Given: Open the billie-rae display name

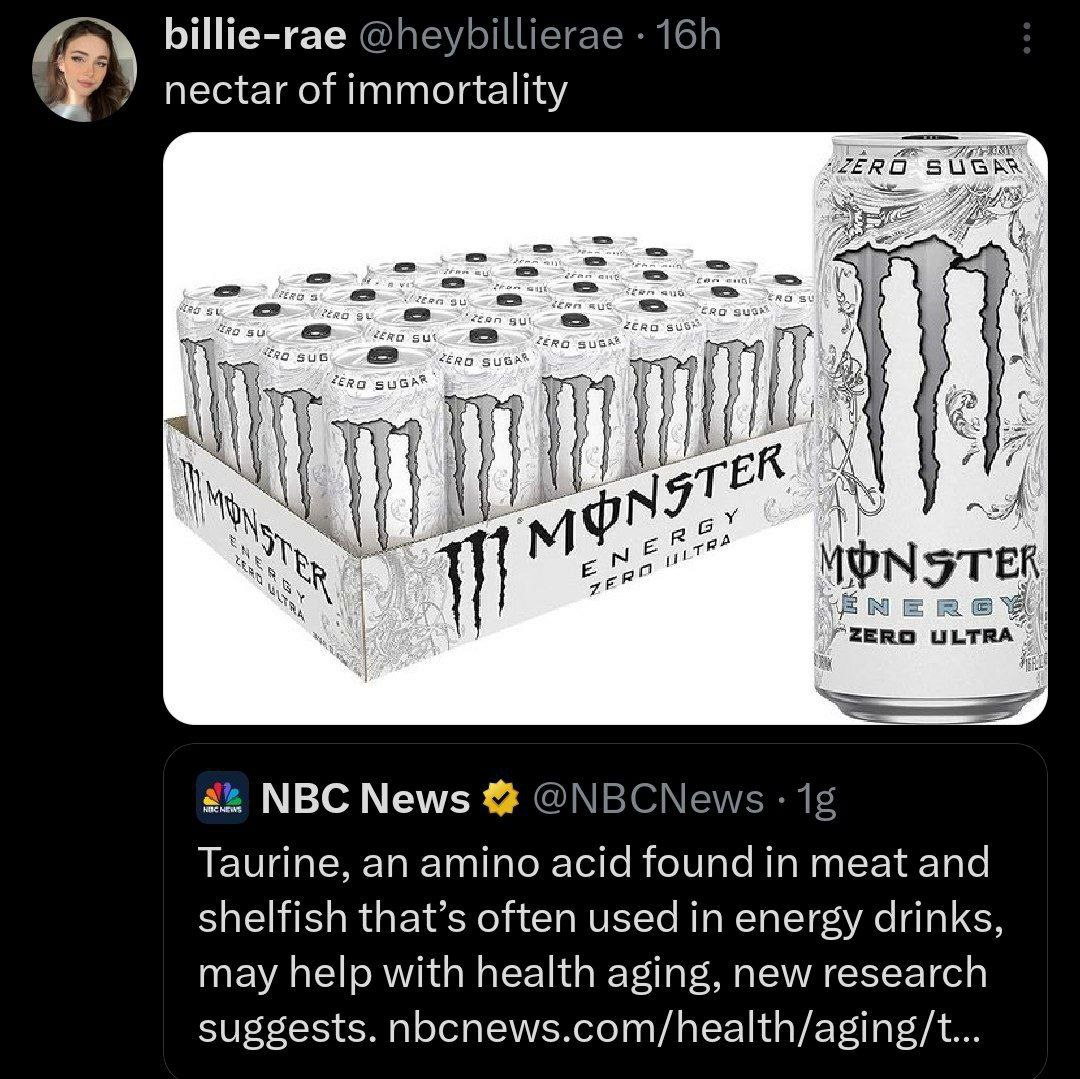Looking at the screenshot, I should pyautogui.click(x=255, y=37).
